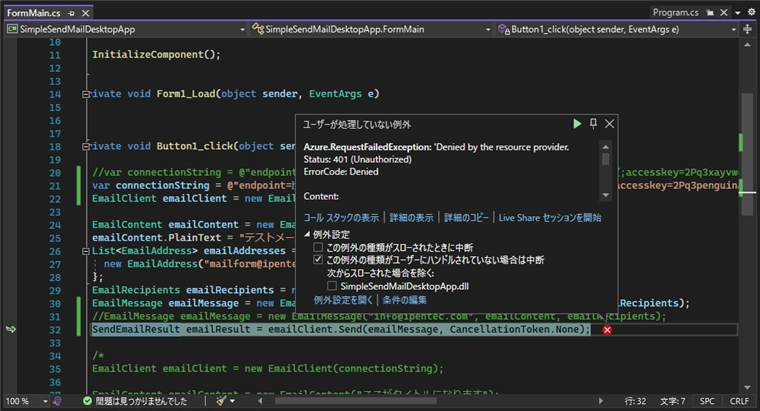The image size is (760, 411).
Task: Continue execution with the green play icon
Action: click(x=577, y=124)
